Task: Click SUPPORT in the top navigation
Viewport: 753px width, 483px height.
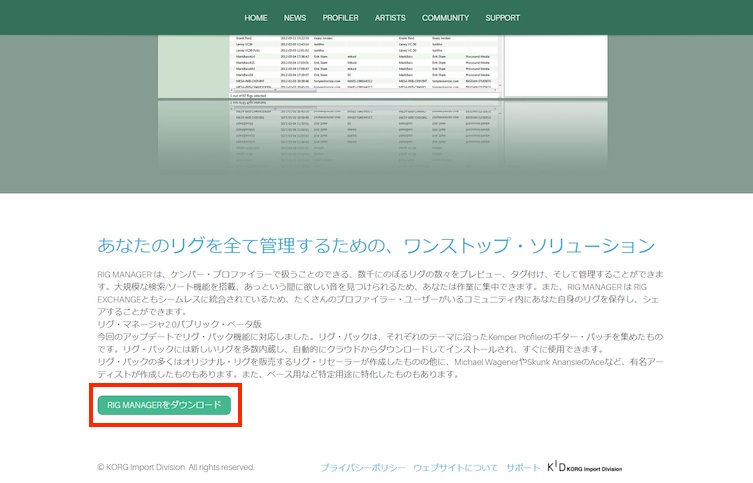Action: (x=502, y=18)
